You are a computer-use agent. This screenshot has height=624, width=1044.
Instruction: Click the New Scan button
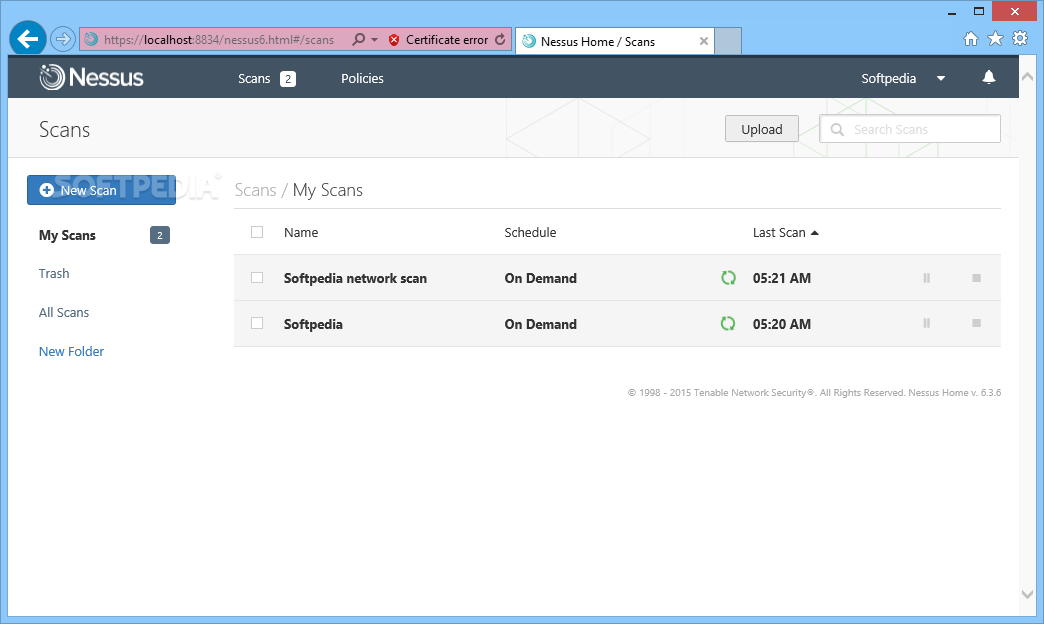(101, 190)
